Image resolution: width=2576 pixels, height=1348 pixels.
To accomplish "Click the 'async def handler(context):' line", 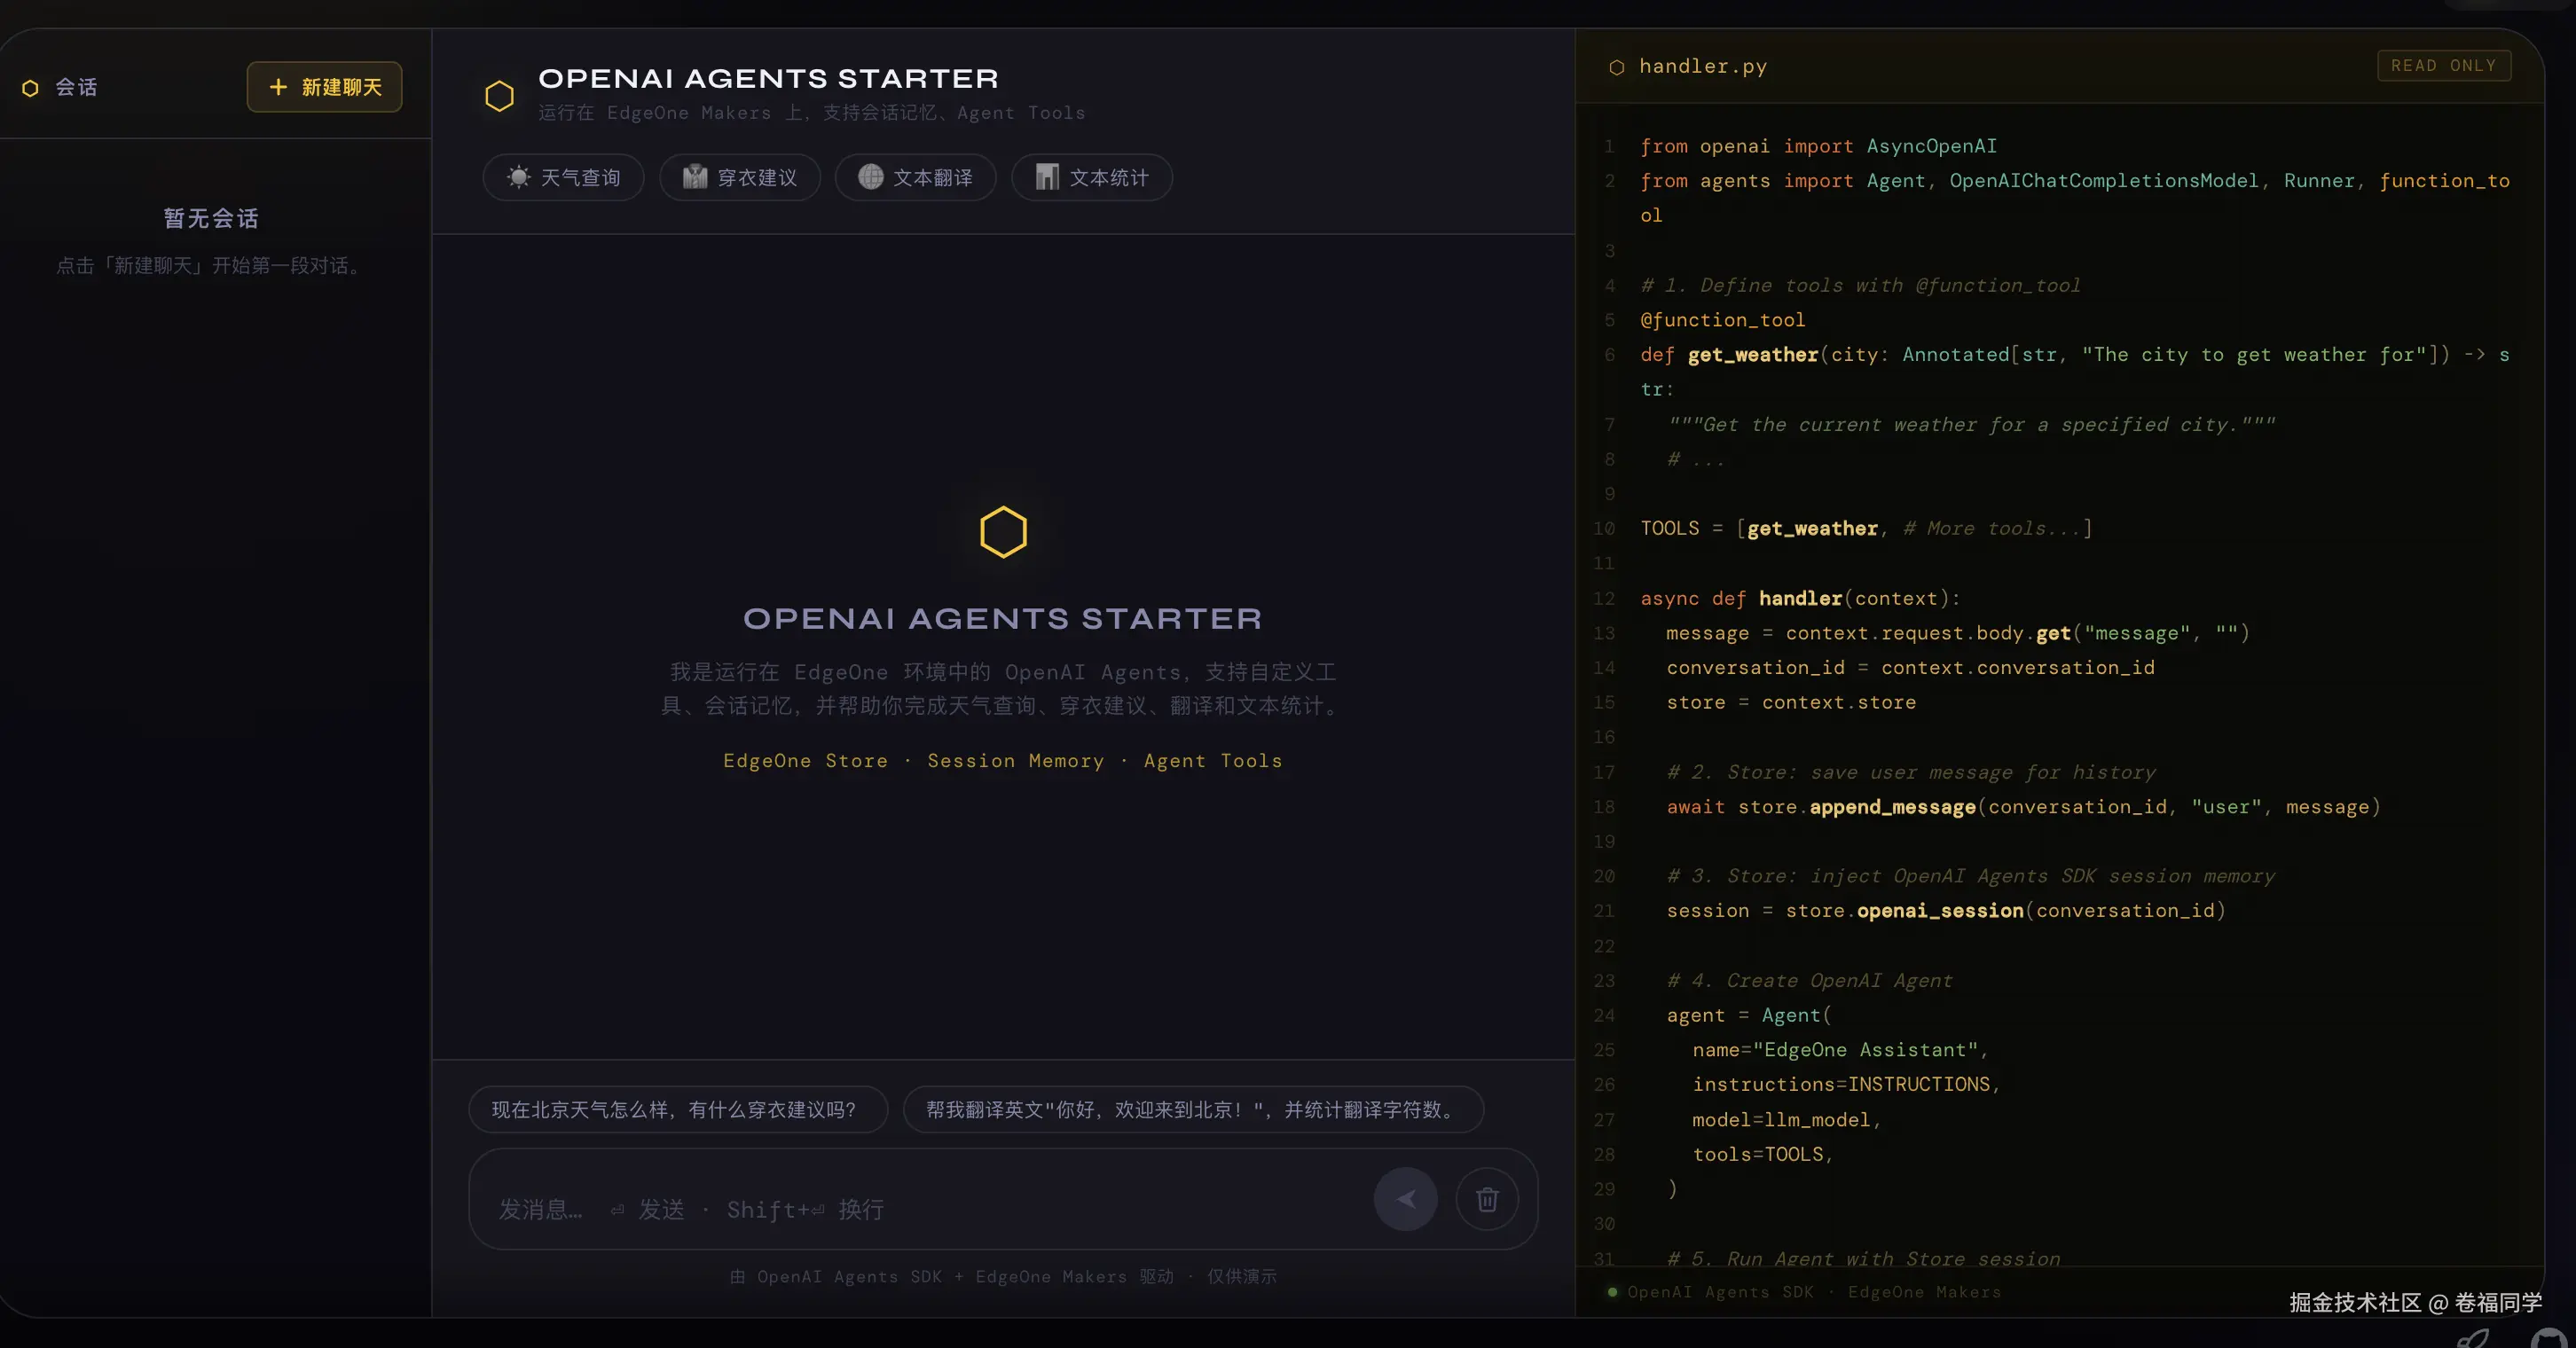I will [x=1800, y=598].
